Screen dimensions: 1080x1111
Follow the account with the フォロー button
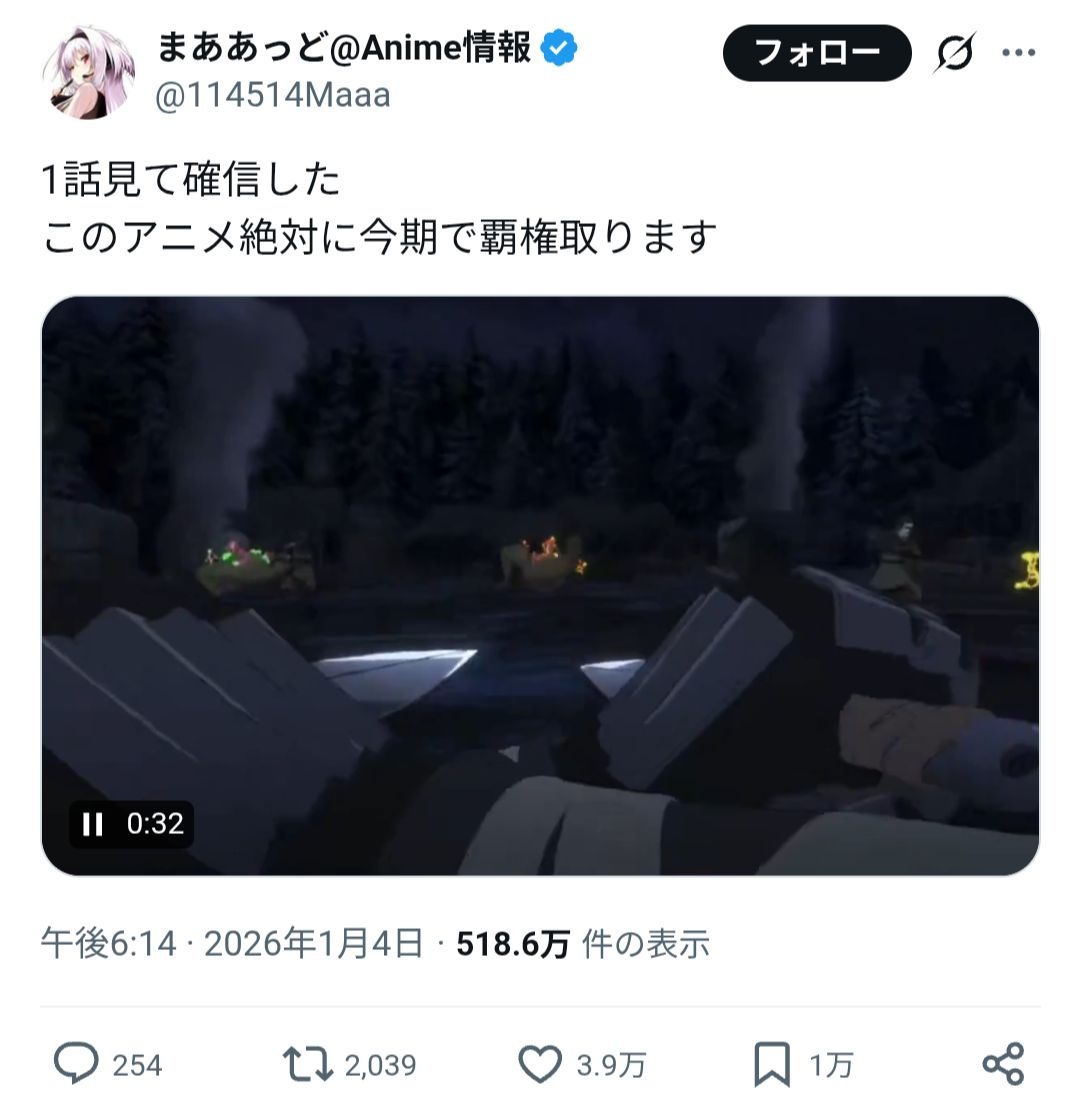click(816, 53)
